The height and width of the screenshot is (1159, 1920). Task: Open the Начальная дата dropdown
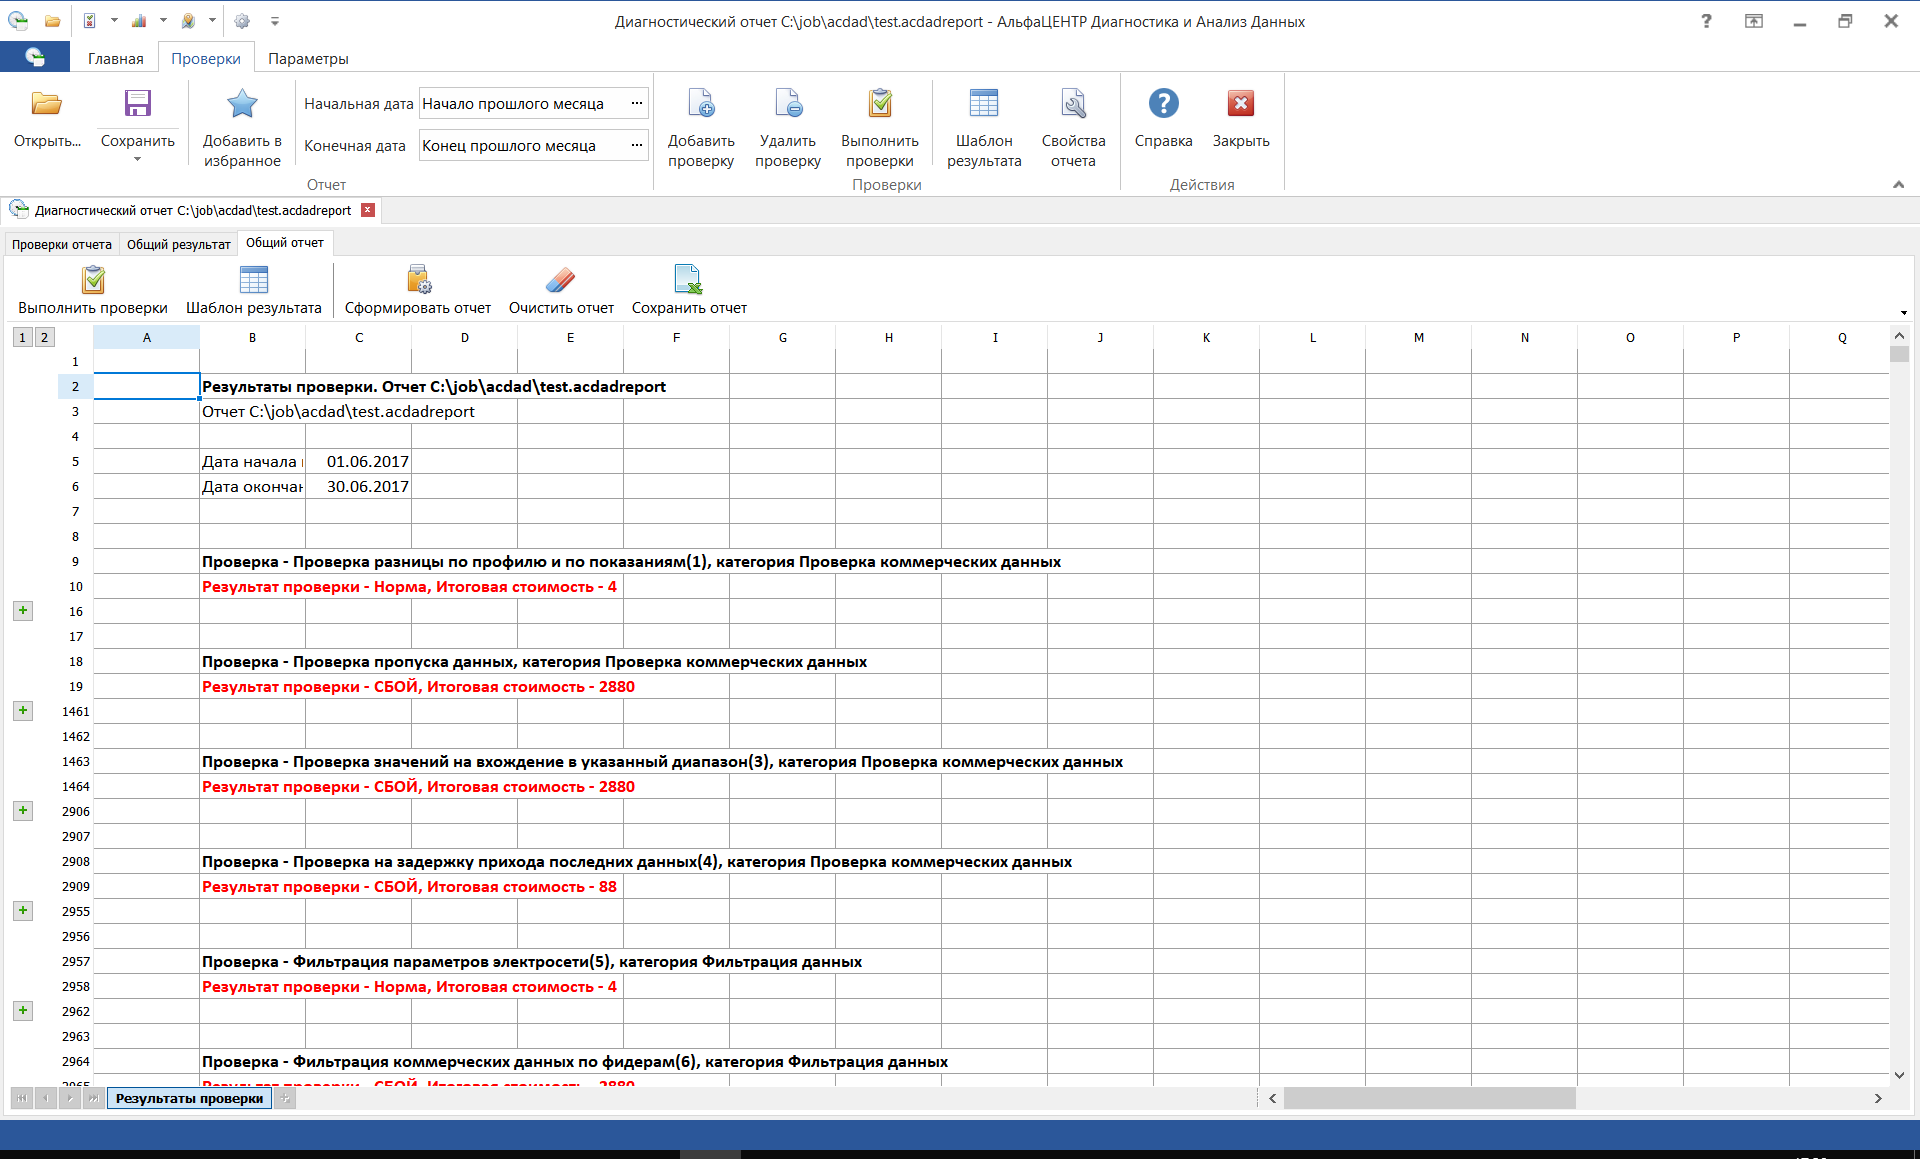pyautogui.click(x=637, y=103)
